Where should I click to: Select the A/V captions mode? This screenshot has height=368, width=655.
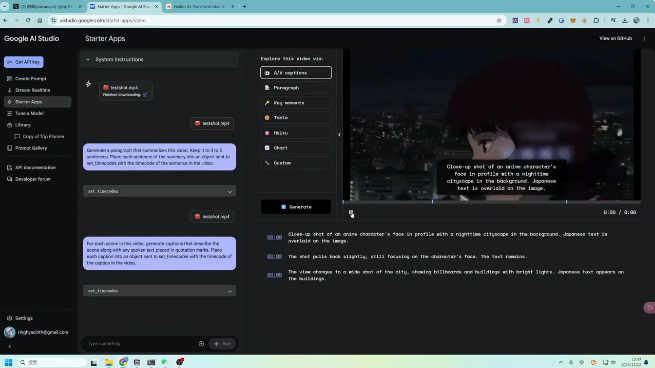coord(296,73)
